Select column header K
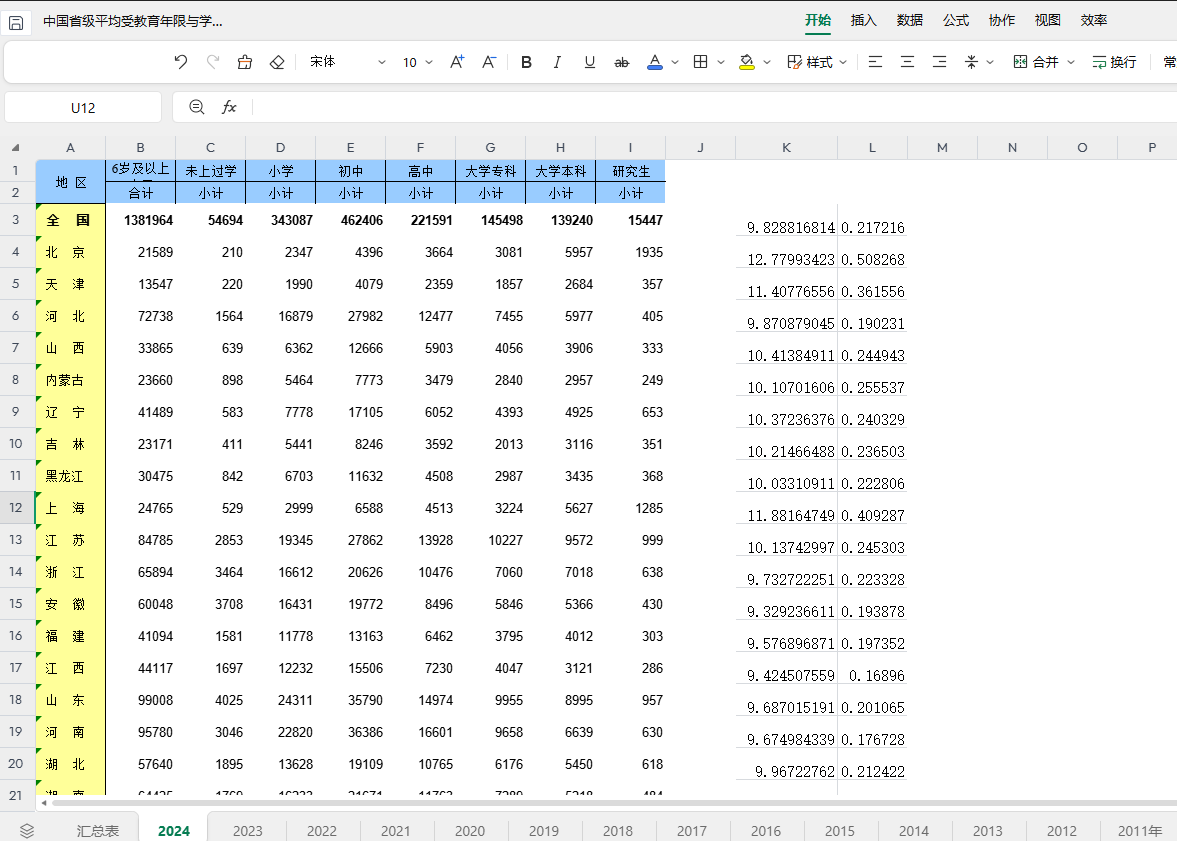The width and height of the screenshot is (1177, 841). 787,148
